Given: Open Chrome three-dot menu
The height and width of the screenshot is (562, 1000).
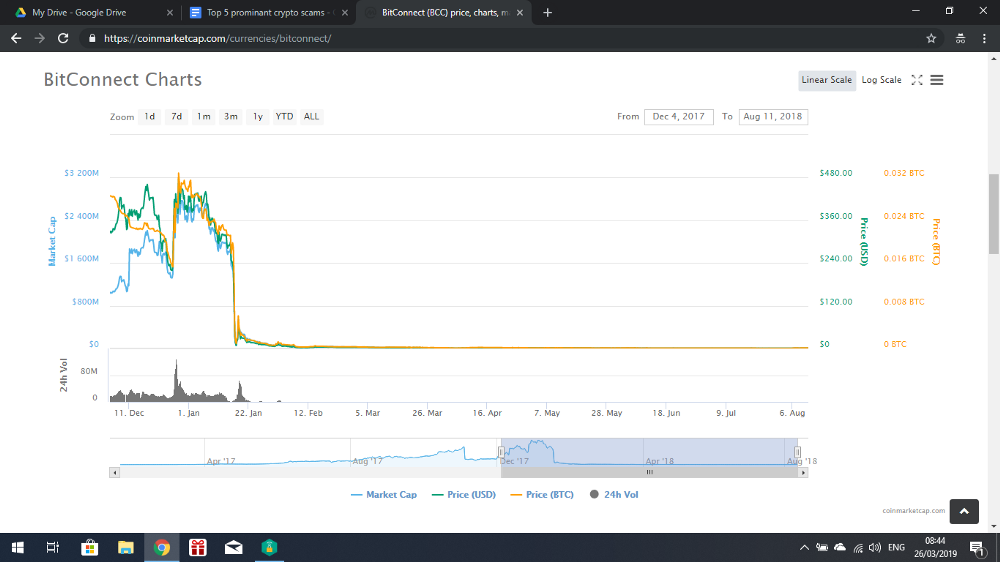Looking at the screenshot, I should [984, 38].
